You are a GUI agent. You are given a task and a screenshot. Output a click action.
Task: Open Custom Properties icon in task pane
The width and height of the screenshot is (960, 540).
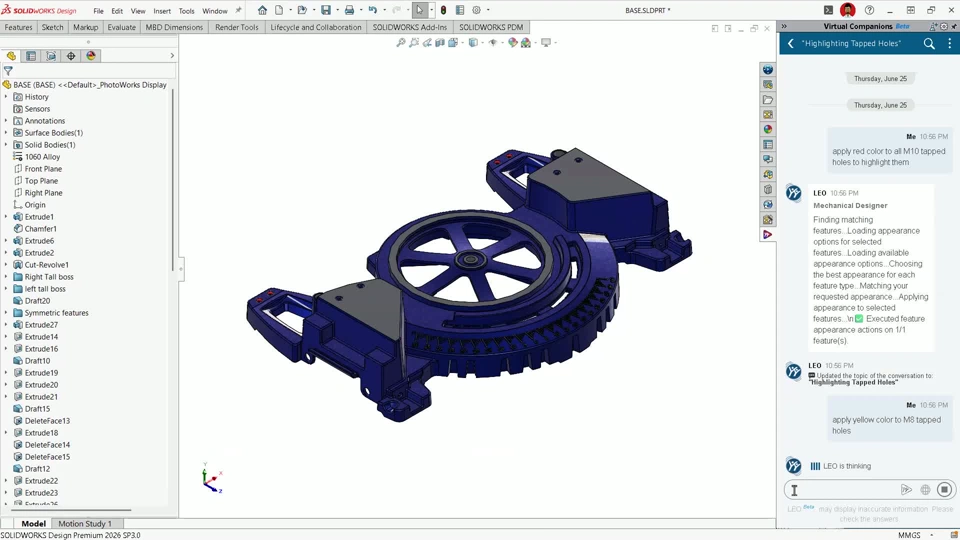(768, 144)
